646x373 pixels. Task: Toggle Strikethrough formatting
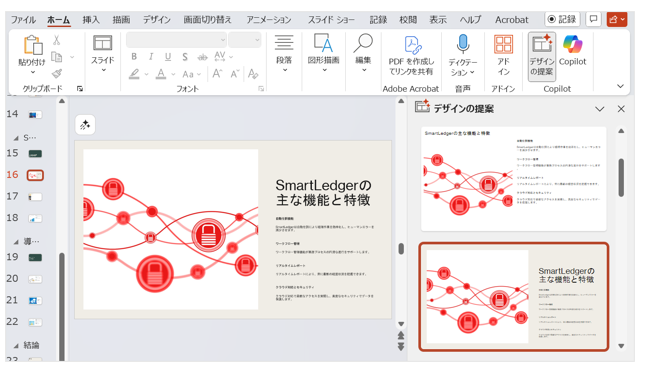[202, 57]
